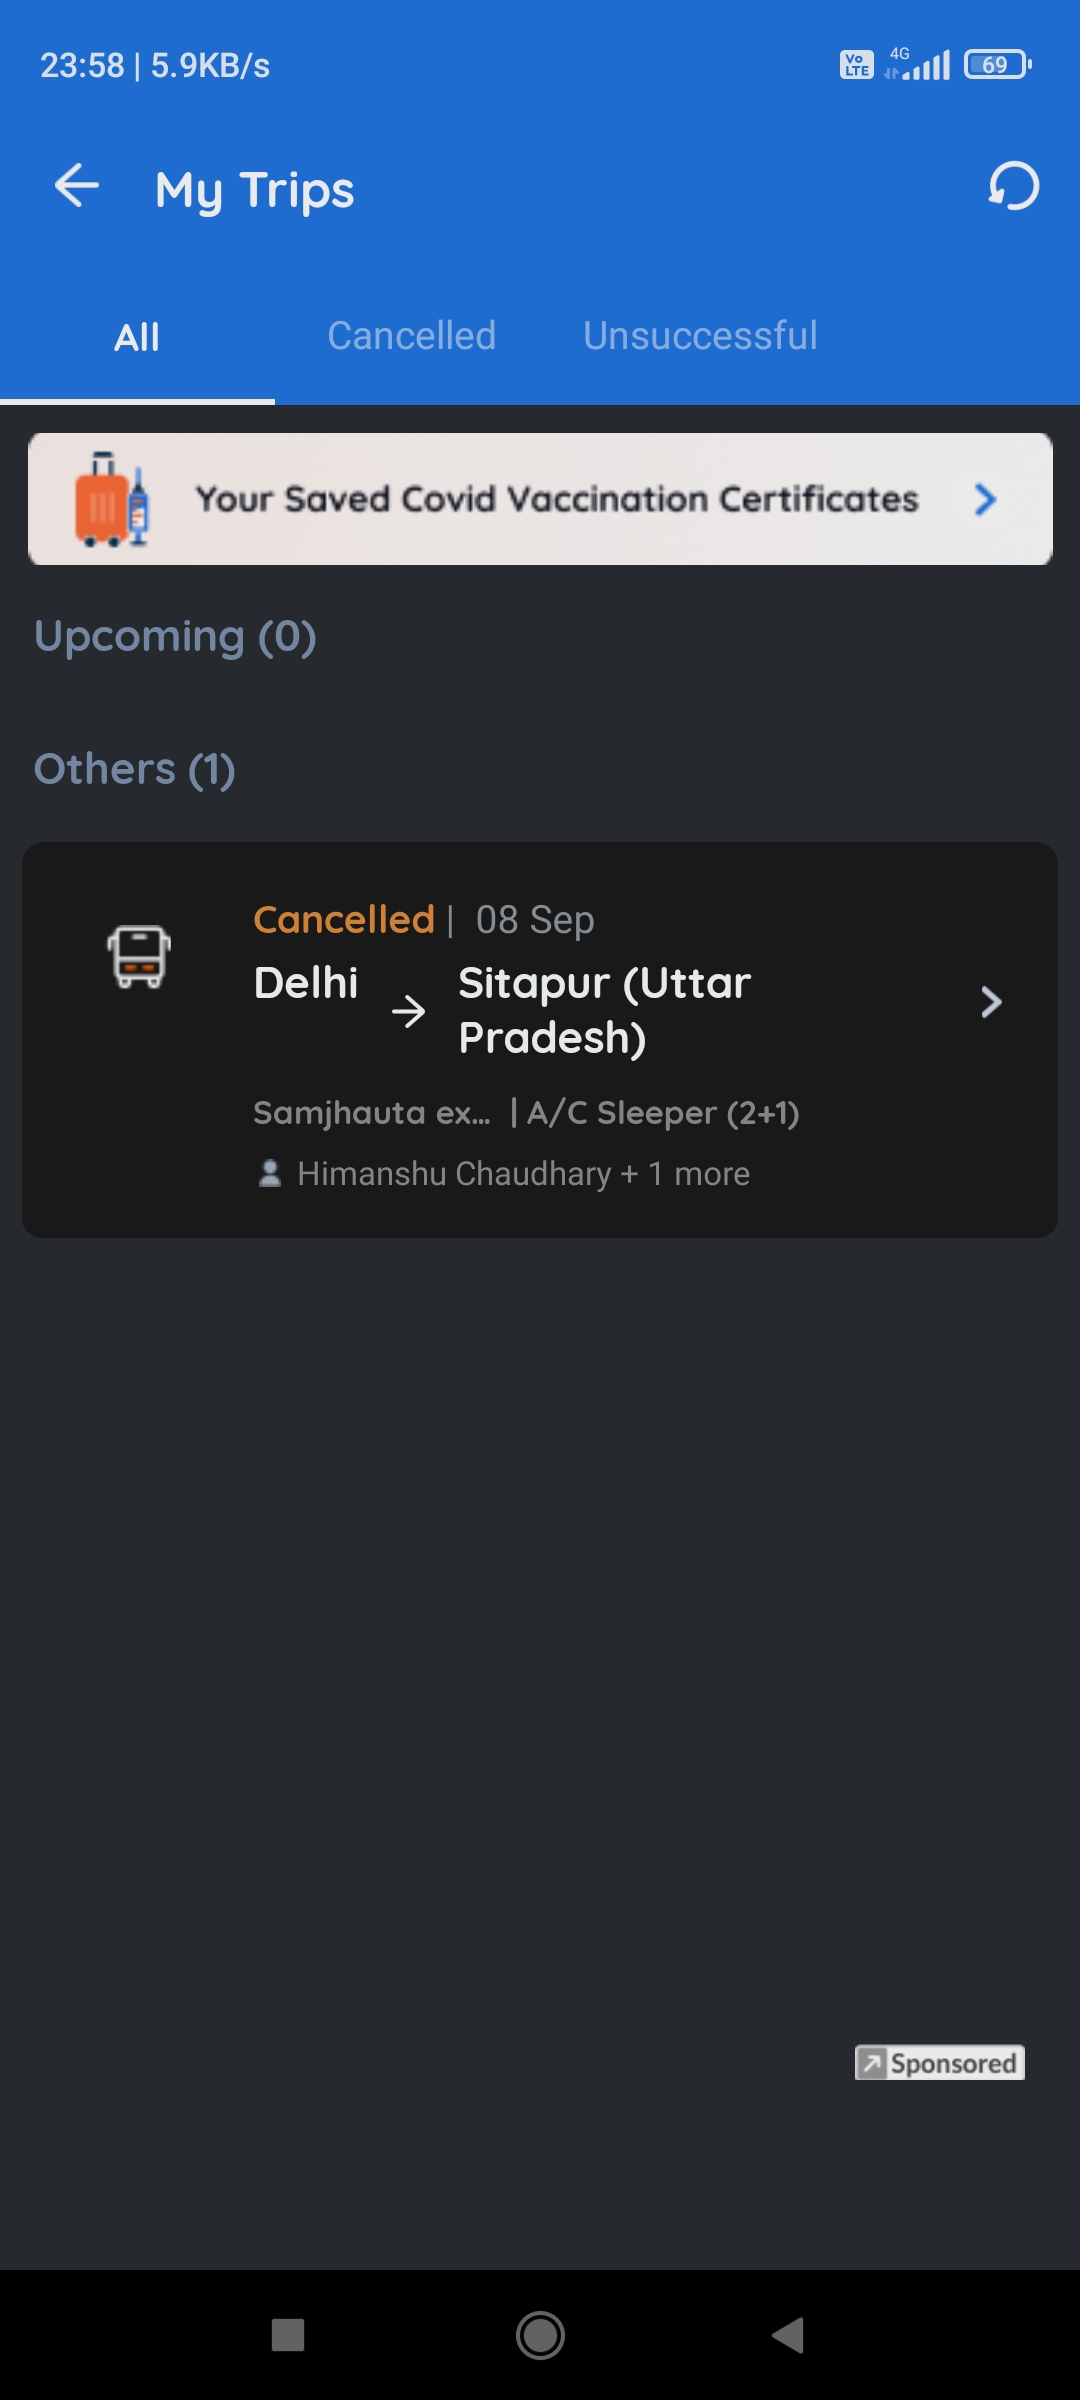Open Your Saved Covid Vaccination Certificates
The width and height of the screenshot is (1080, 2400).
point(556,499)
